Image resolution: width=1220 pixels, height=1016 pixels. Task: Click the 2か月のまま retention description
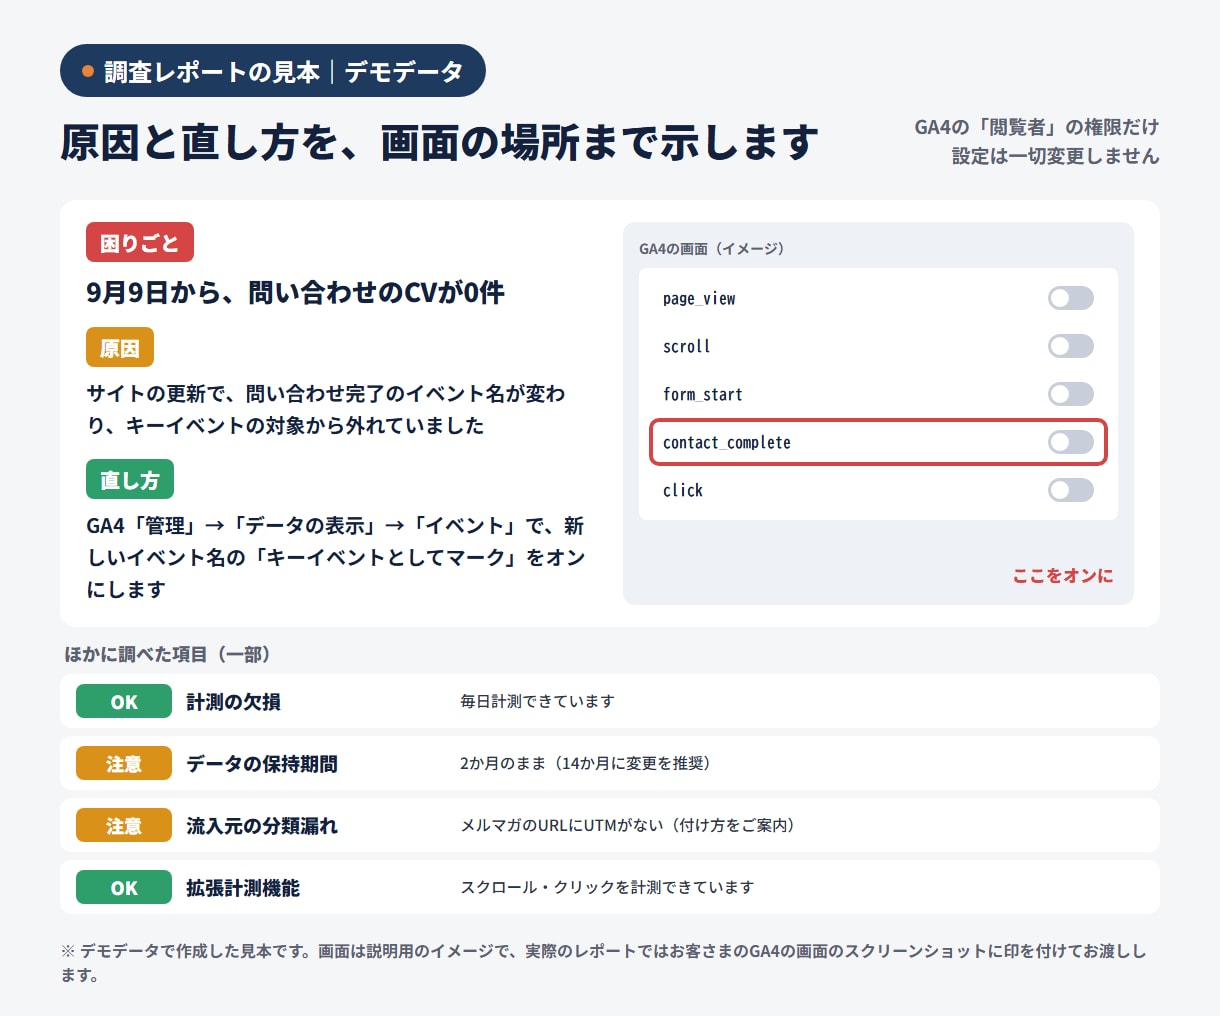585,763
